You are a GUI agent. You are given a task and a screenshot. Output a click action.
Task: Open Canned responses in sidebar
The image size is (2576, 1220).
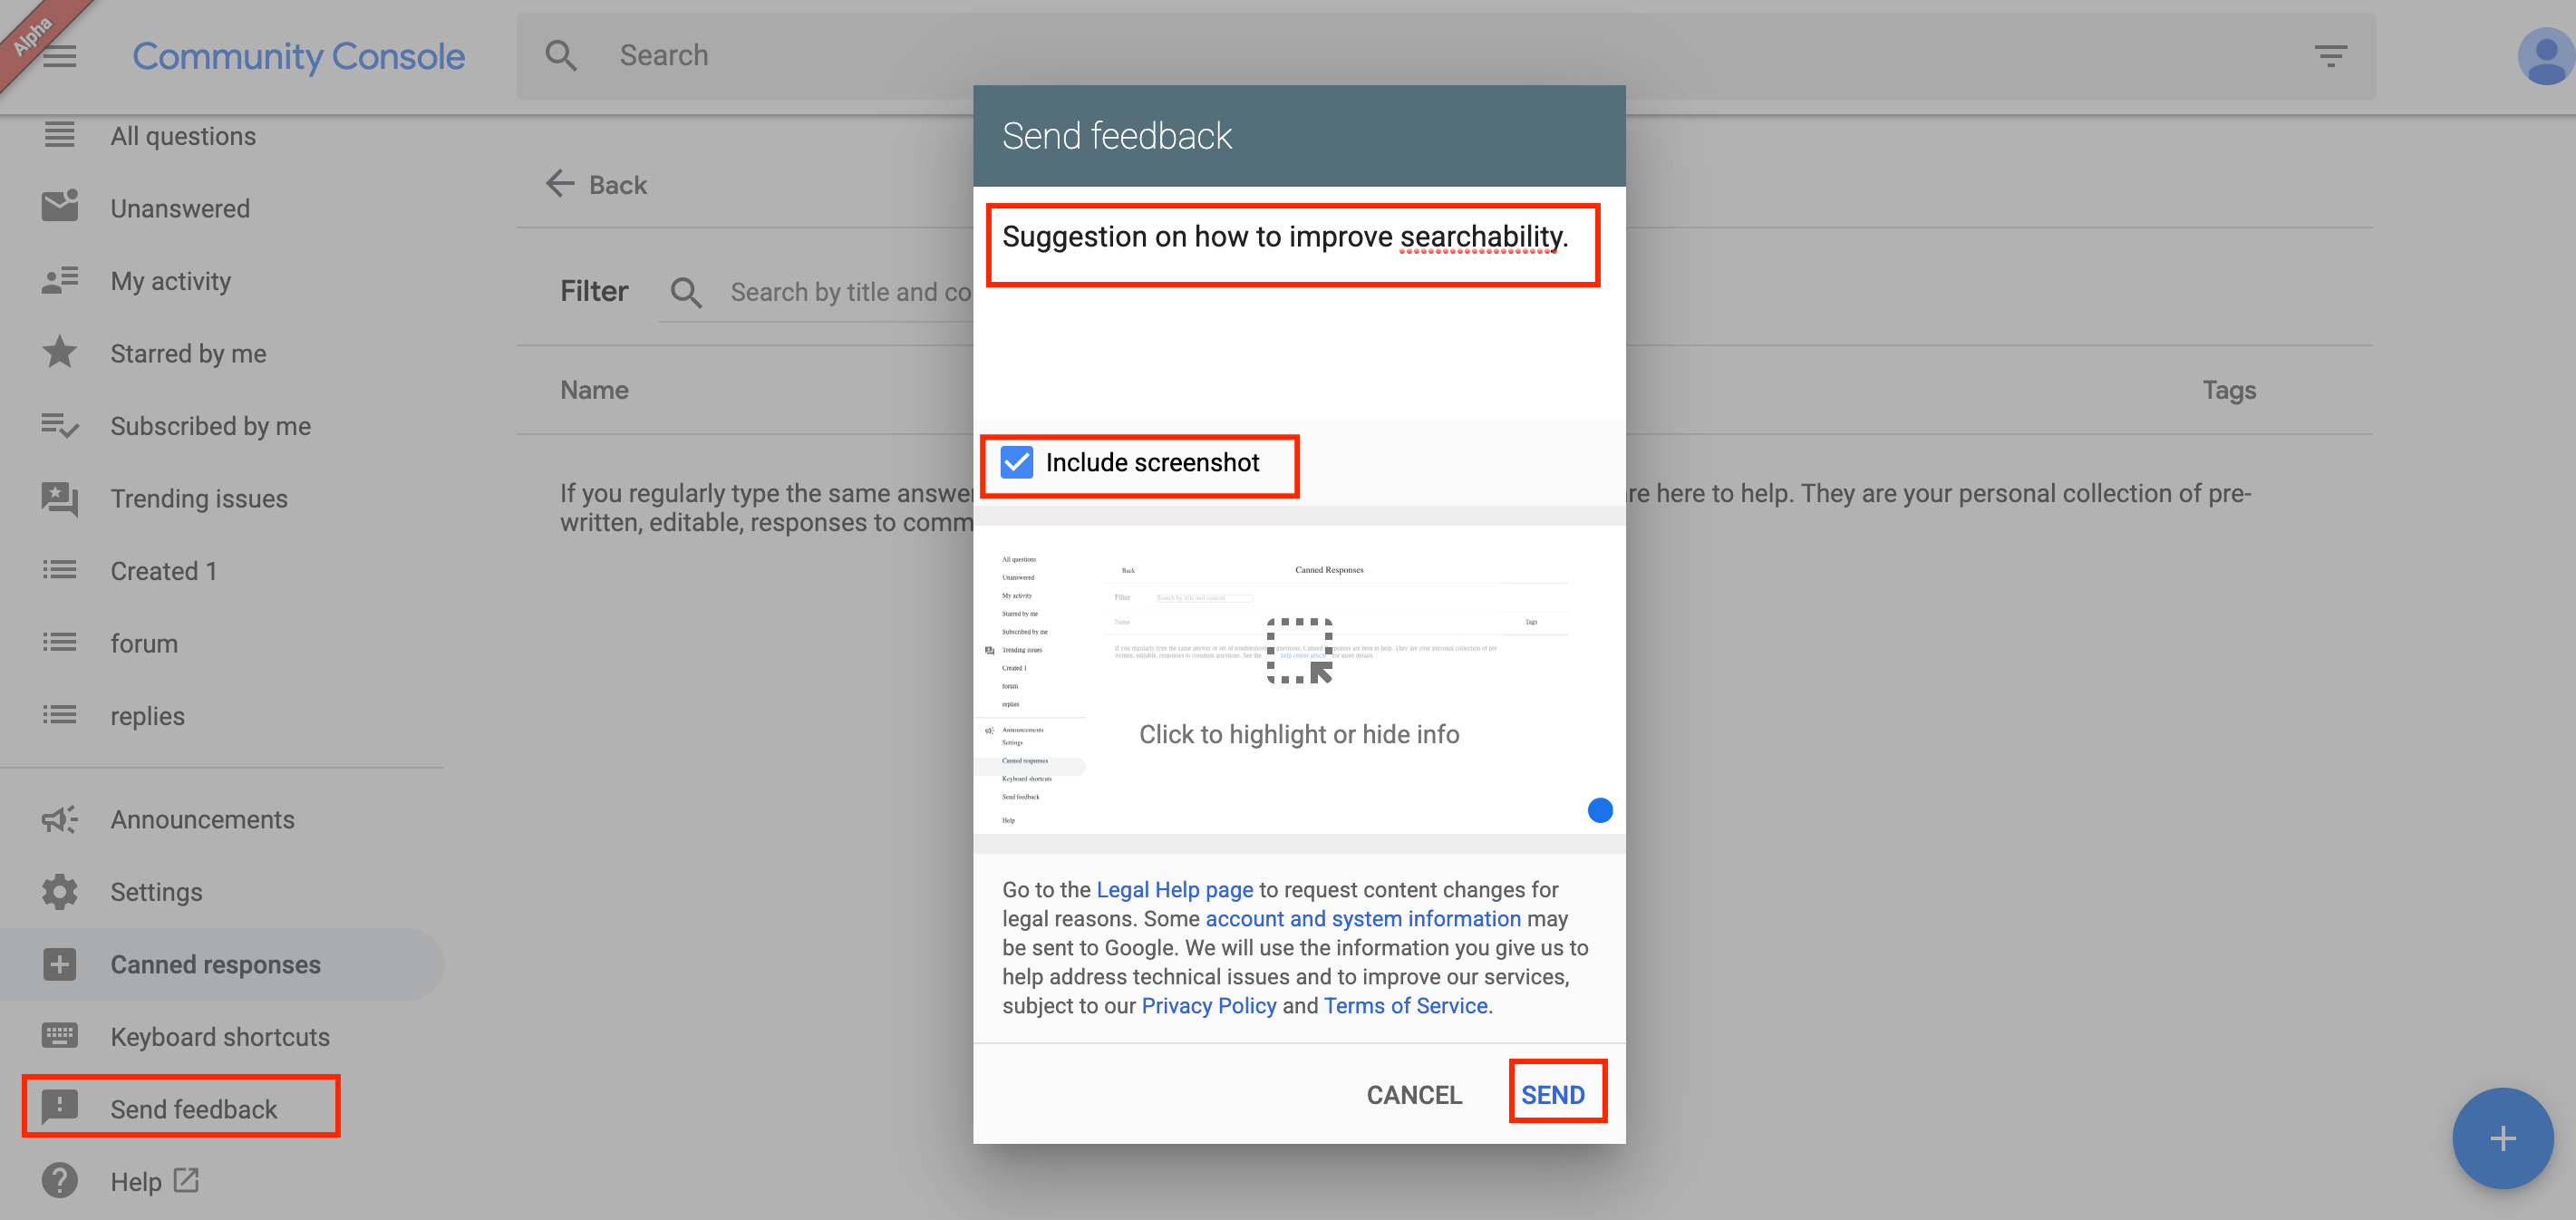coord(215,963)
